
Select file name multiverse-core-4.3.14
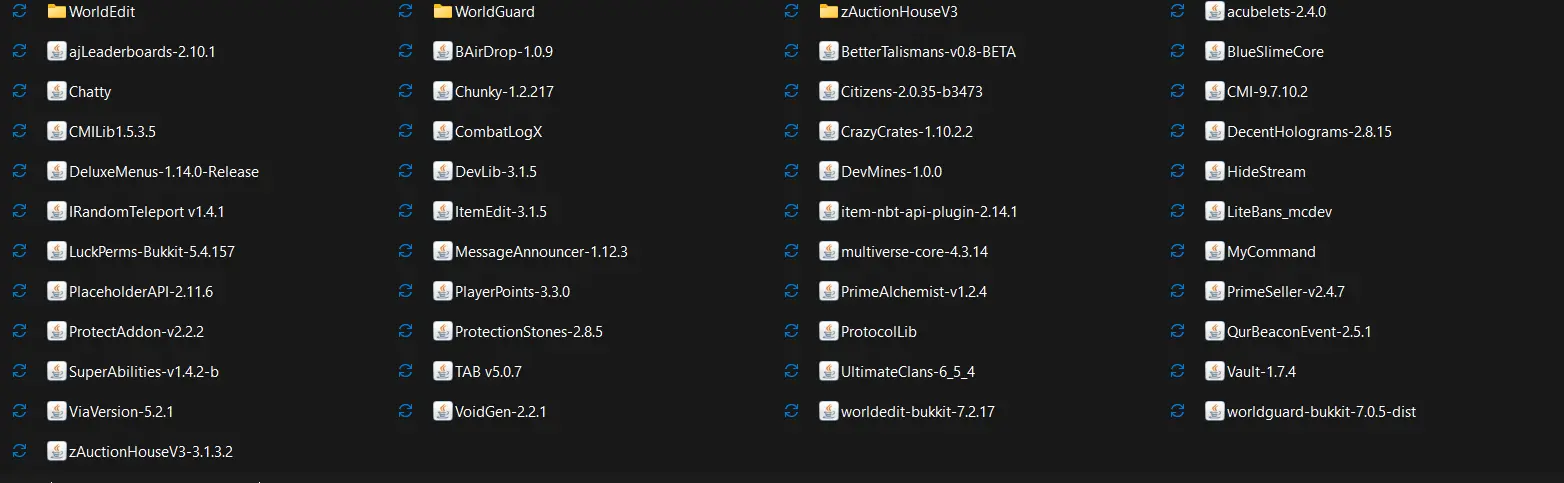pos(915,252)
